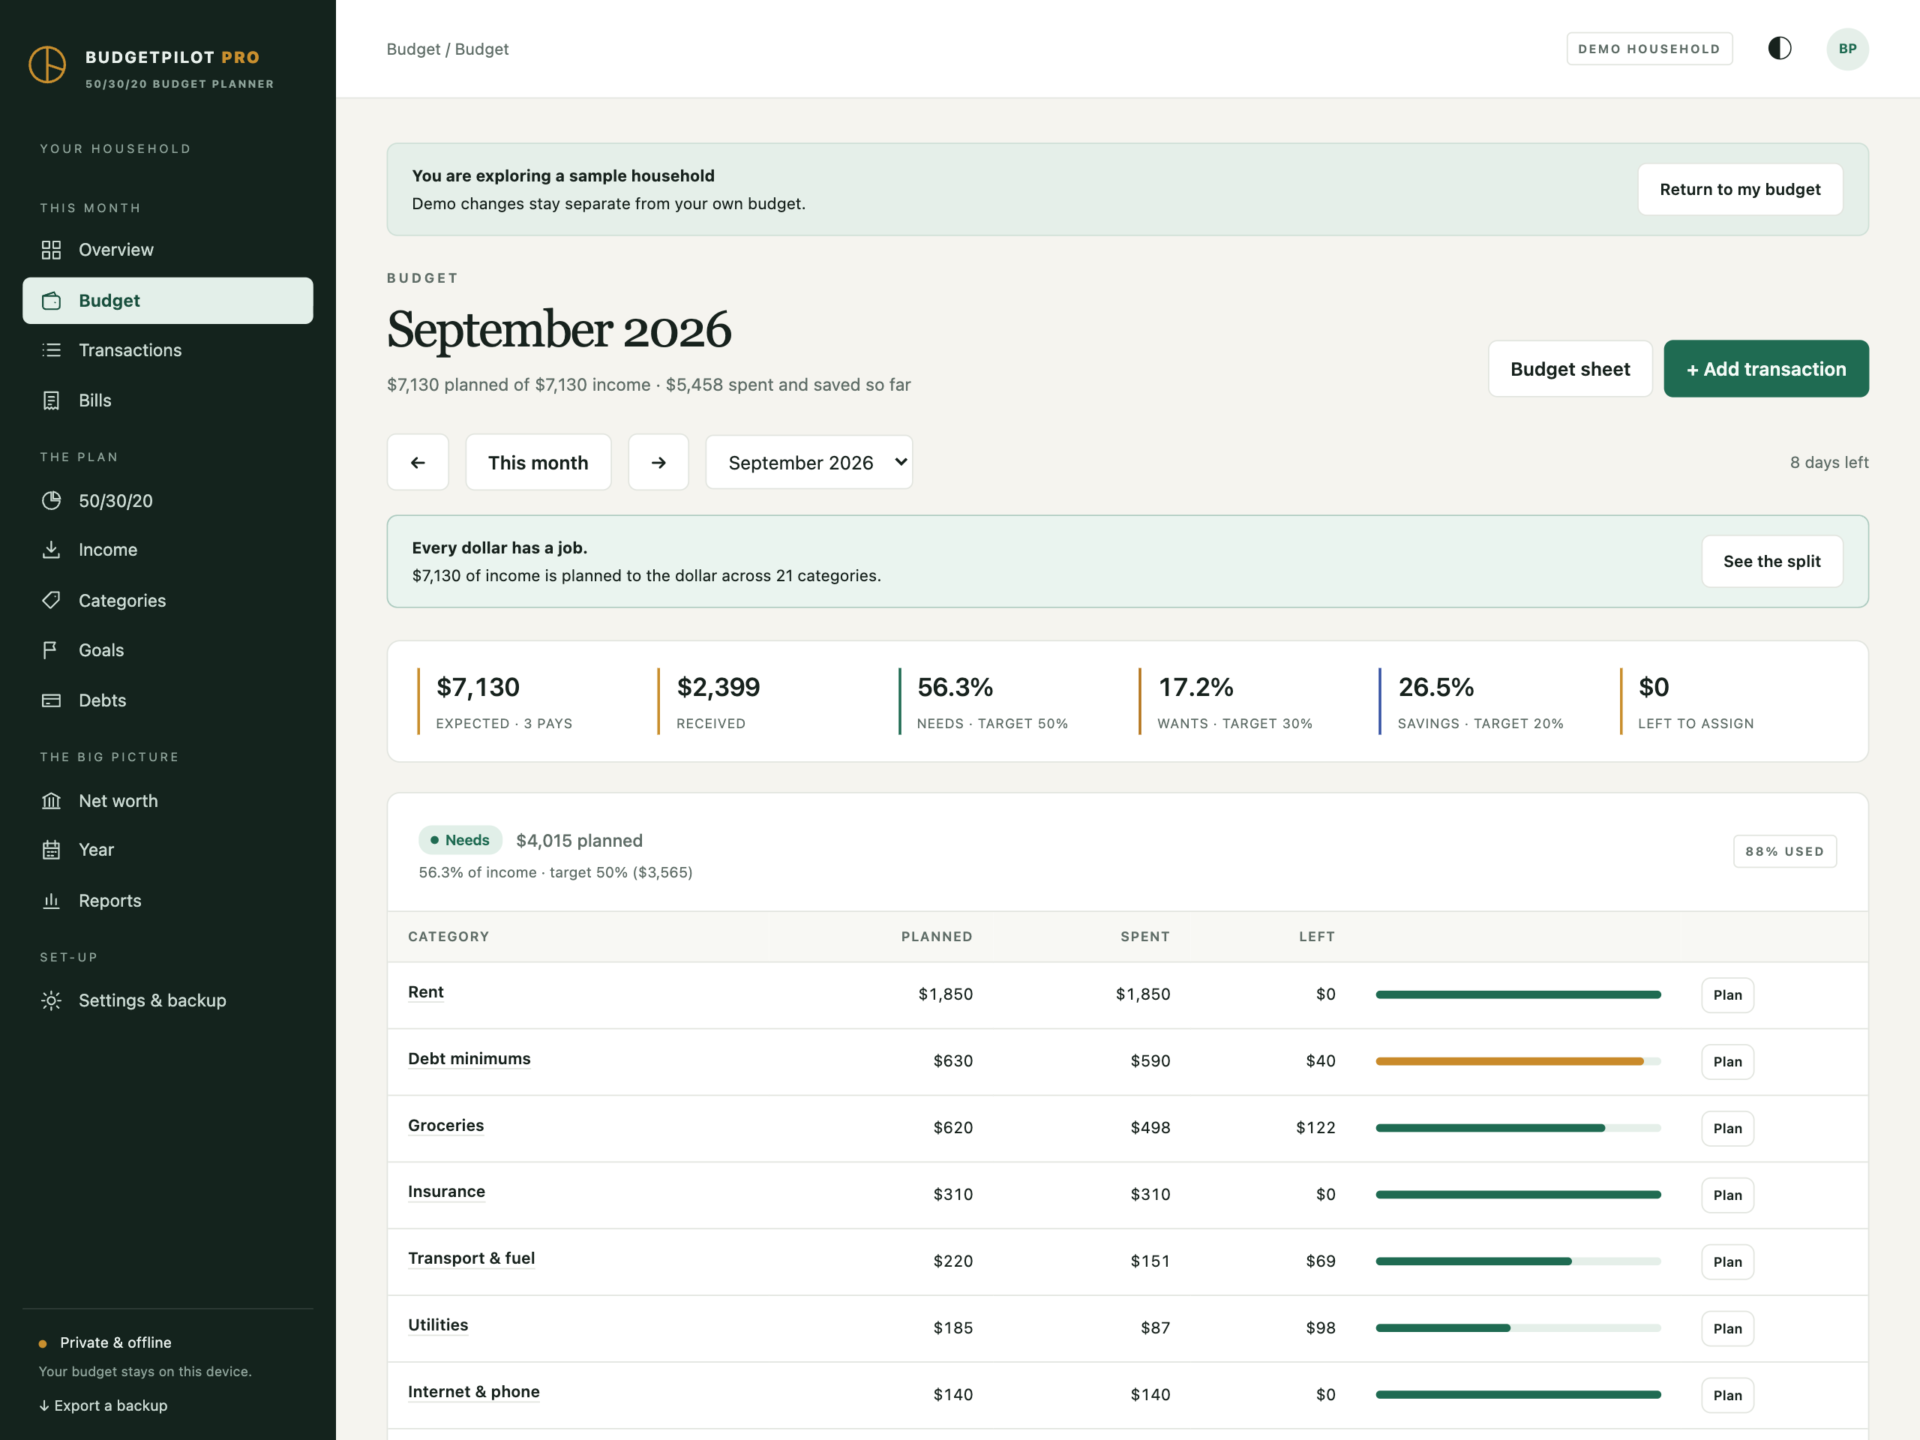This screenshot has width=1920, height=1440.
Task: Open Bills via its receipt icon
Action: coord(51,400)
